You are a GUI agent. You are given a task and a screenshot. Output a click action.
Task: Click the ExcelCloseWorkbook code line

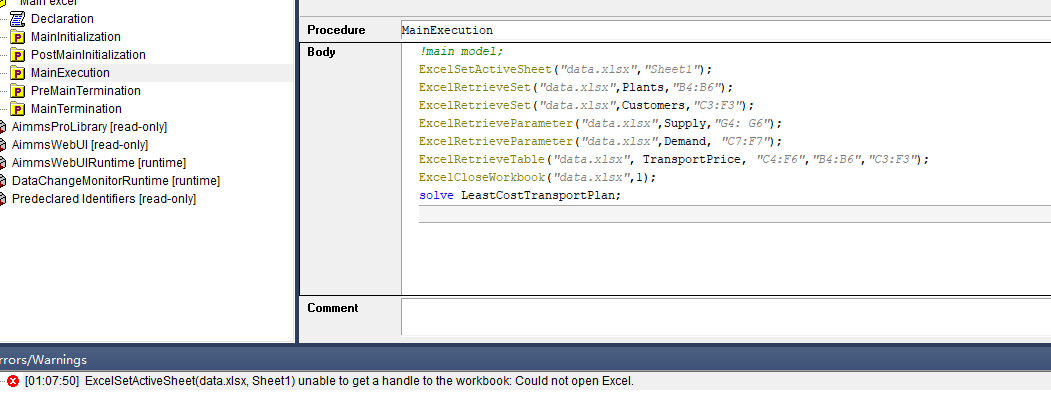(x=538, y=178)
